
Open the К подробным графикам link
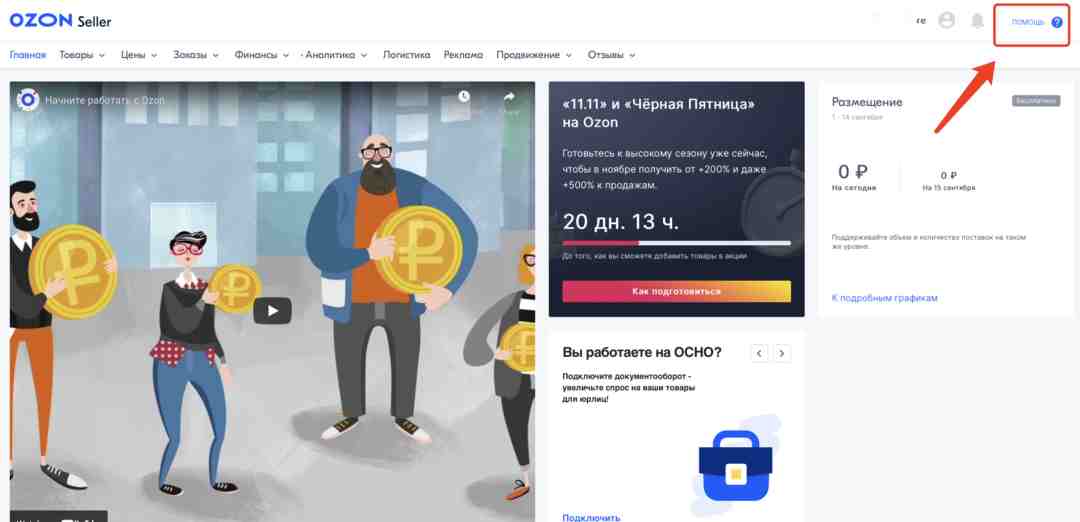pos(884,298)
